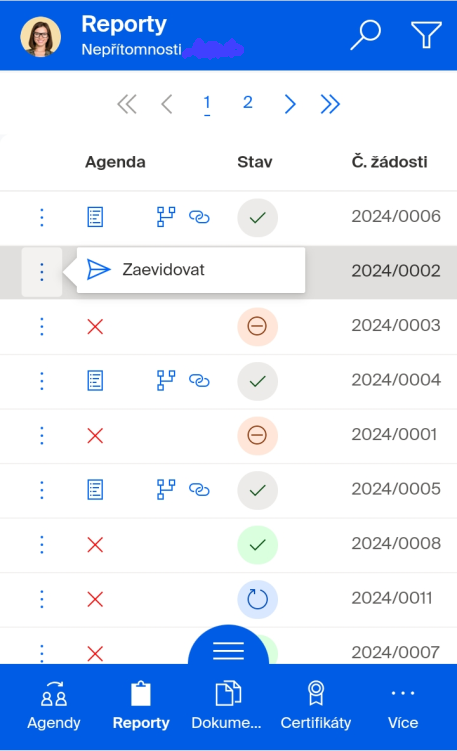Image resolution: width=457 pixels, height=751 pixels.
Task: Open document icon for request 2024/0006
Action: (x=95, y=217)
